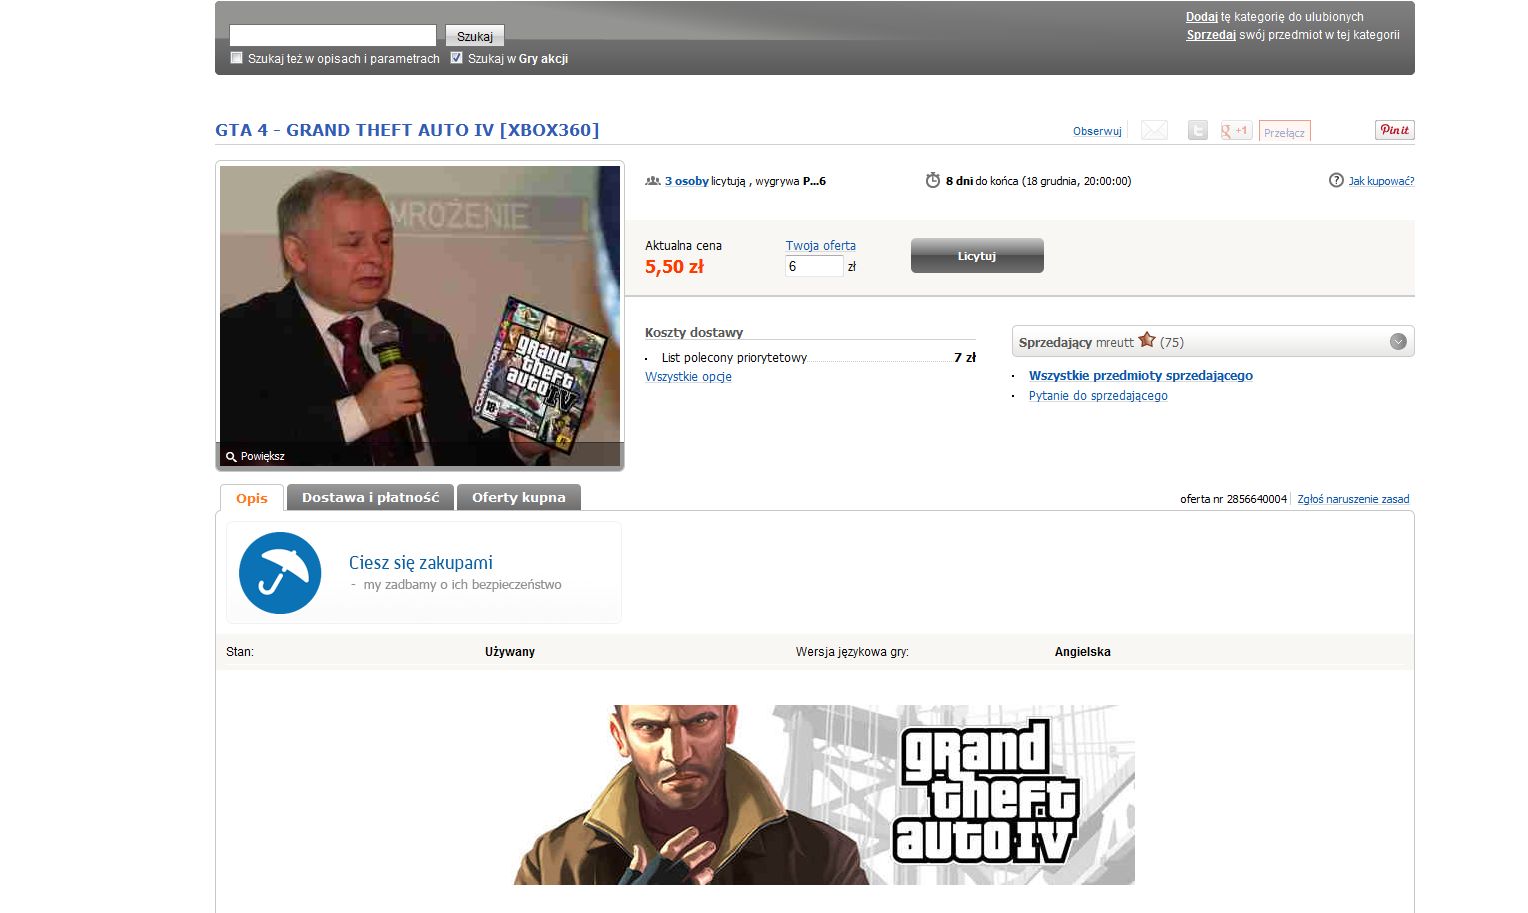Click the seller's star rating icon

(1147, 341)
